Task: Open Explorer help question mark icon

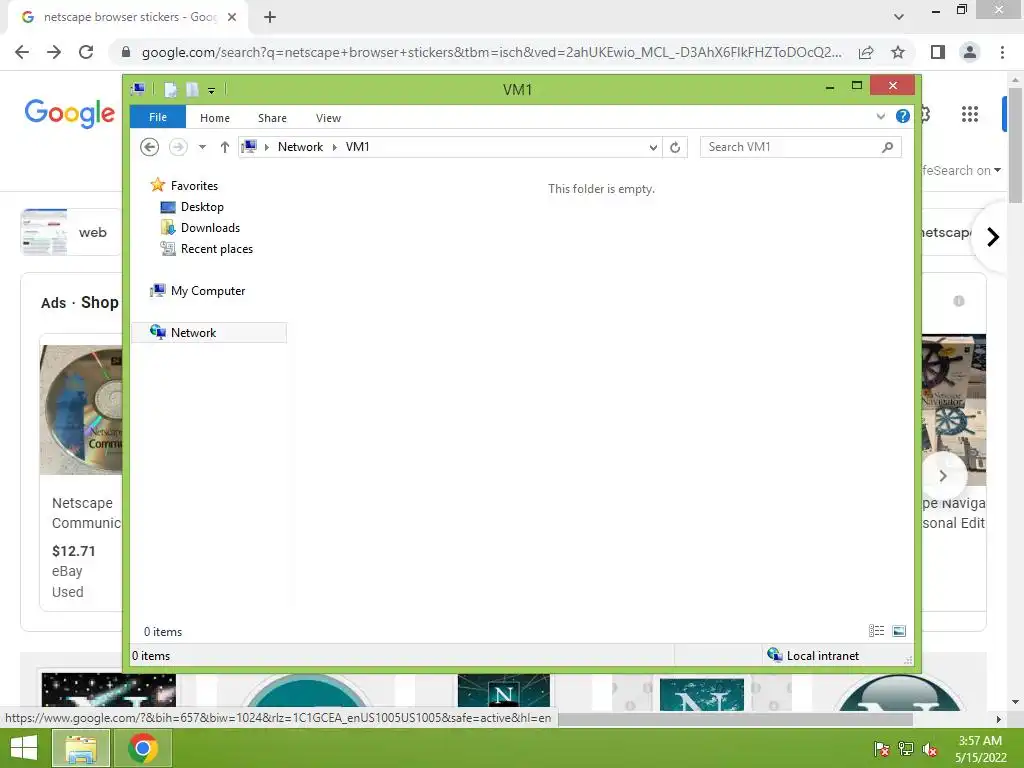Action: point(903,116)
